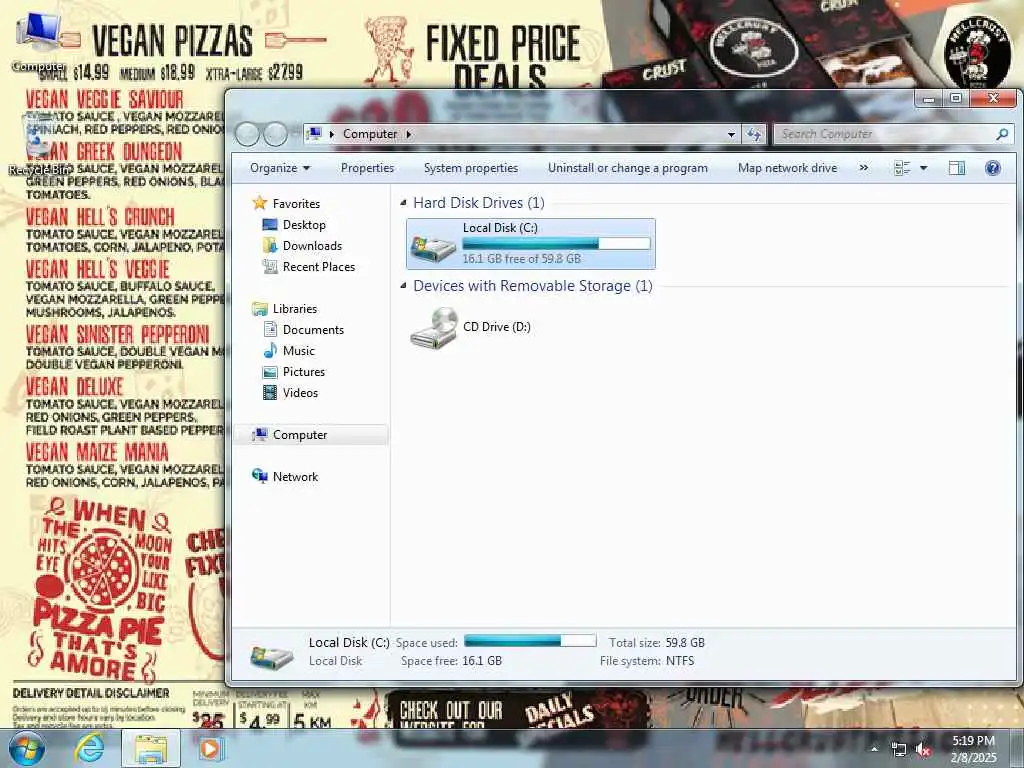Viewport: 1024px width, 768px height.
Task: Expand arrow after Computer in address bar
Action: point(409,134)
